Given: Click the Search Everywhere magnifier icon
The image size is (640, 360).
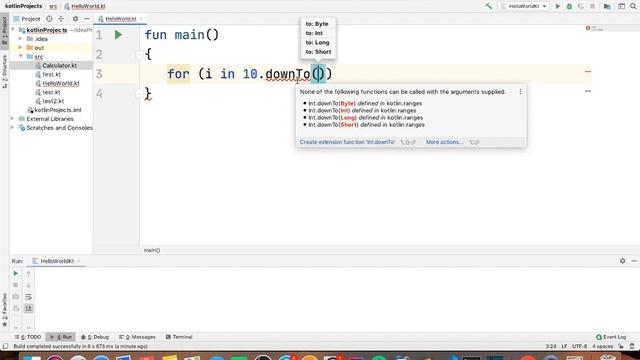Looking at the screenshot, I should [x=633, y=6].
